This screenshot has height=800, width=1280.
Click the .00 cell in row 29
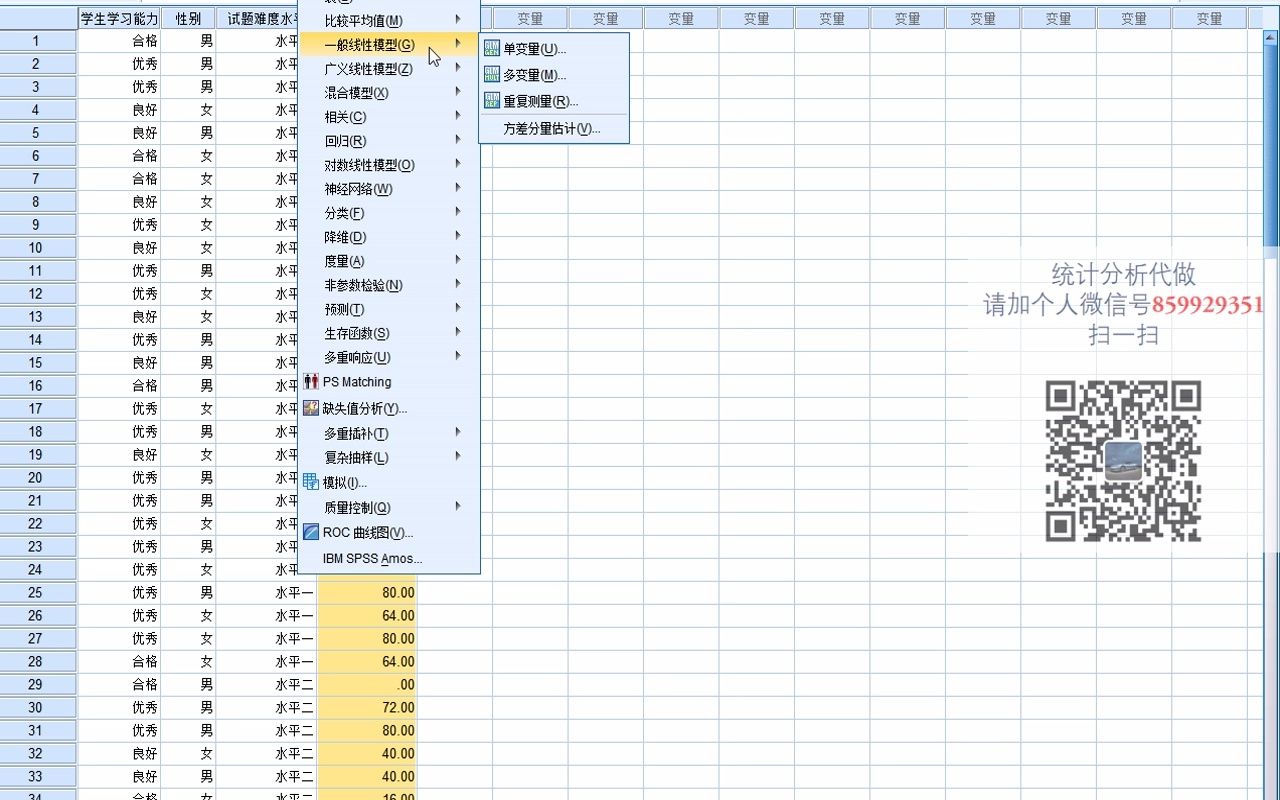coord(367,684)
